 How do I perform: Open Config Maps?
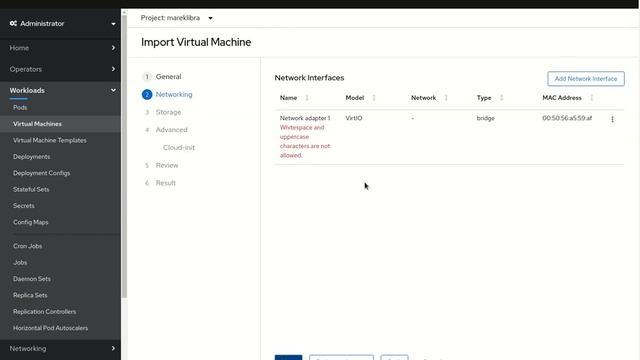(31, 222)
